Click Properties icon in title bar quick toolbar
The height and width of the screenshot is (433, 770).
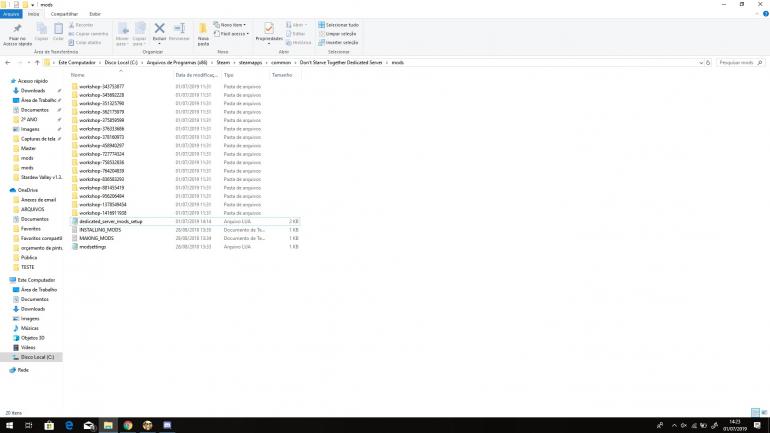pos(16,4)
